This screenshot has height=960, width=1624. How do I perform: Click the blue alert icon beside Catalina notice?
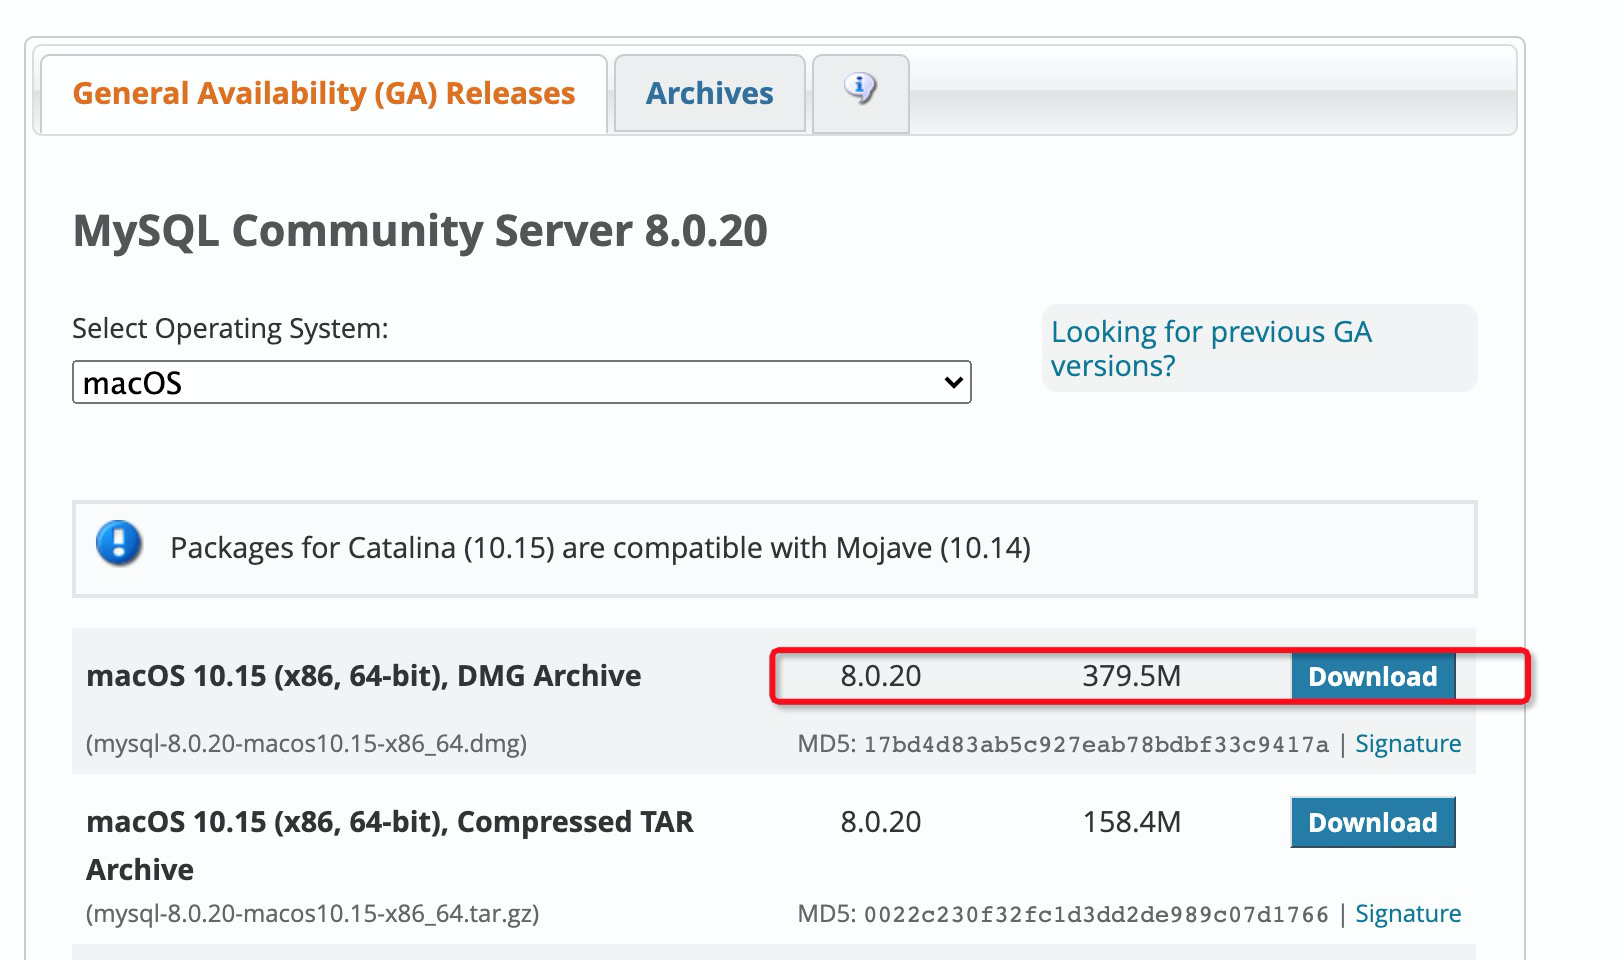pyautogui.click(x=117, y=548)
